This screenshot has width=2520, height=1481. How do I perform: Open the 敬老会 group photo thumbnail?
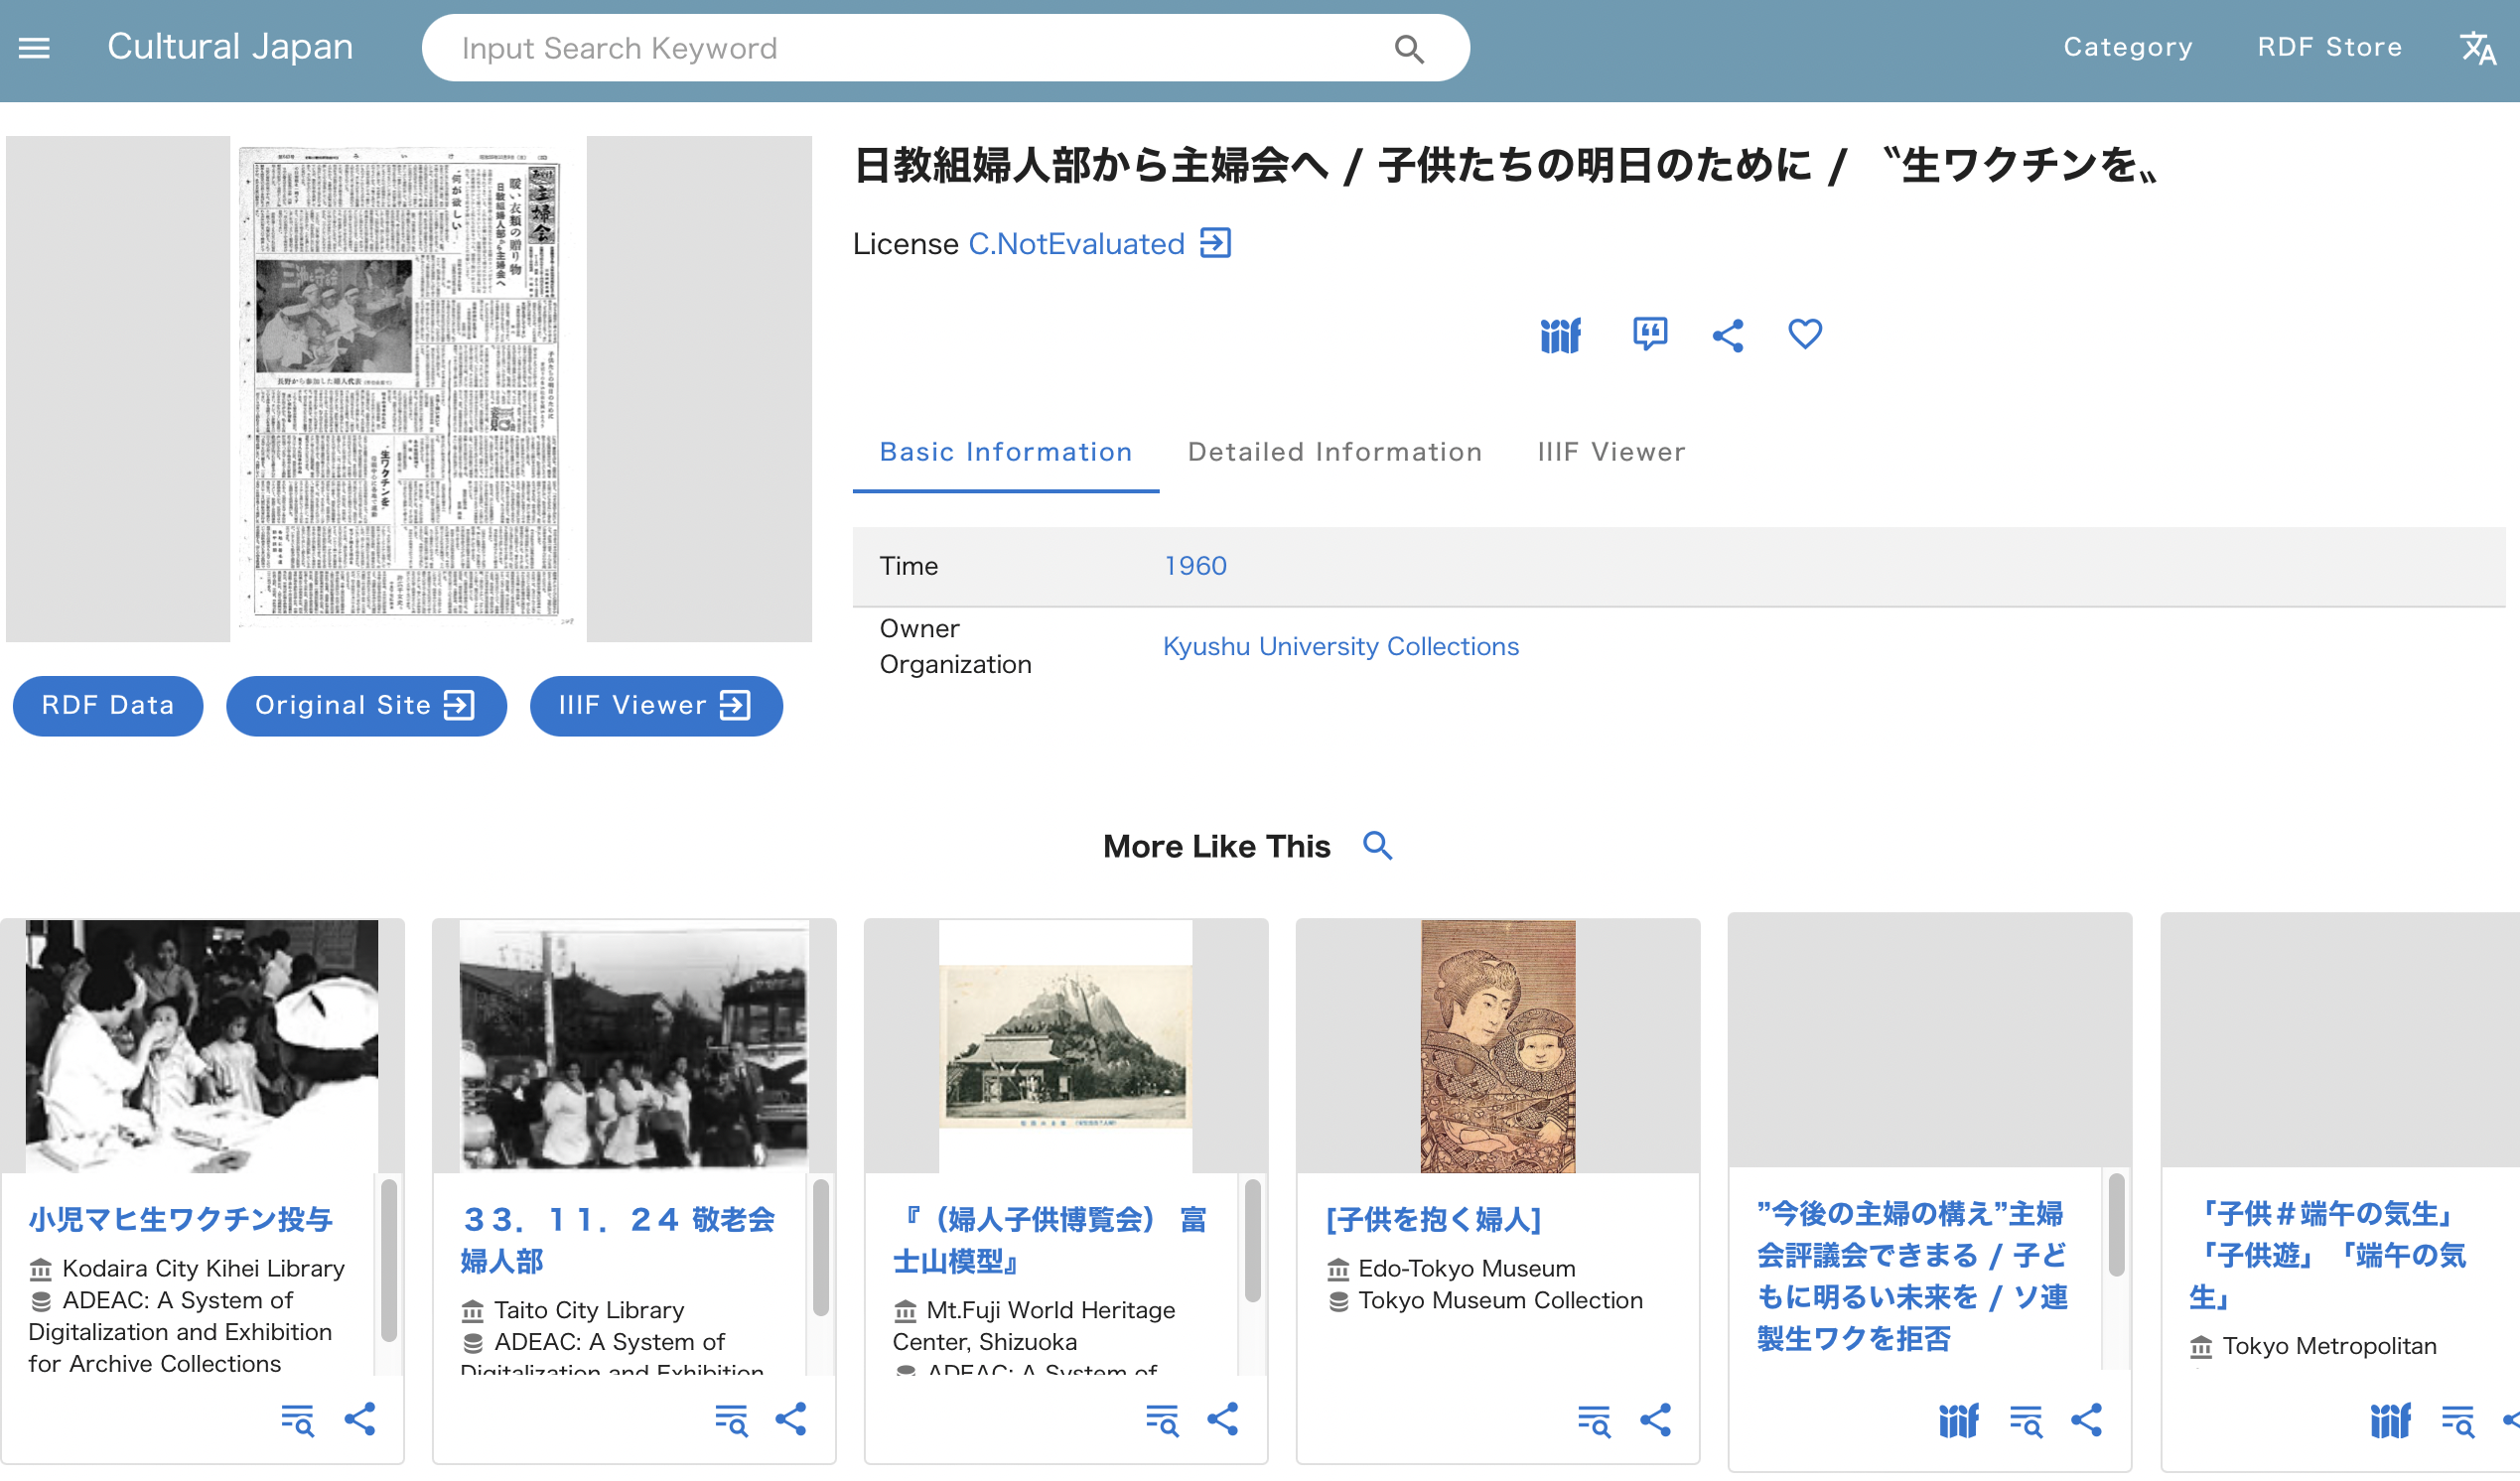coord(633,1045)
